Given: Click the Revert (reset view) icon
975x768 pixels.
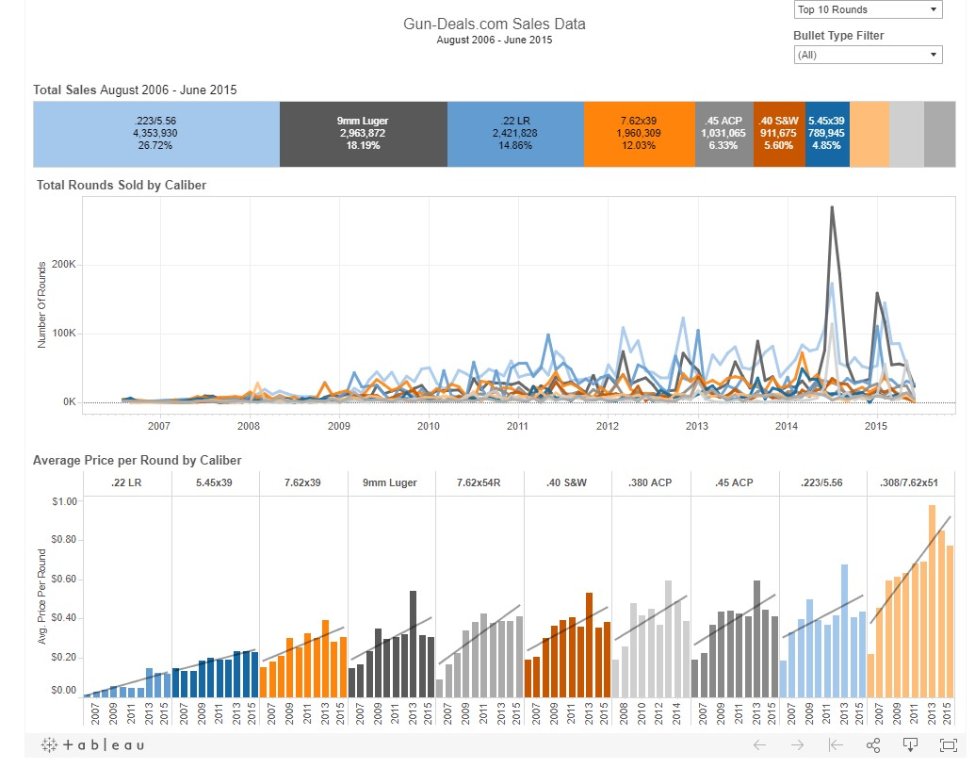Looking at the screenshot, I should coord(836,745).
